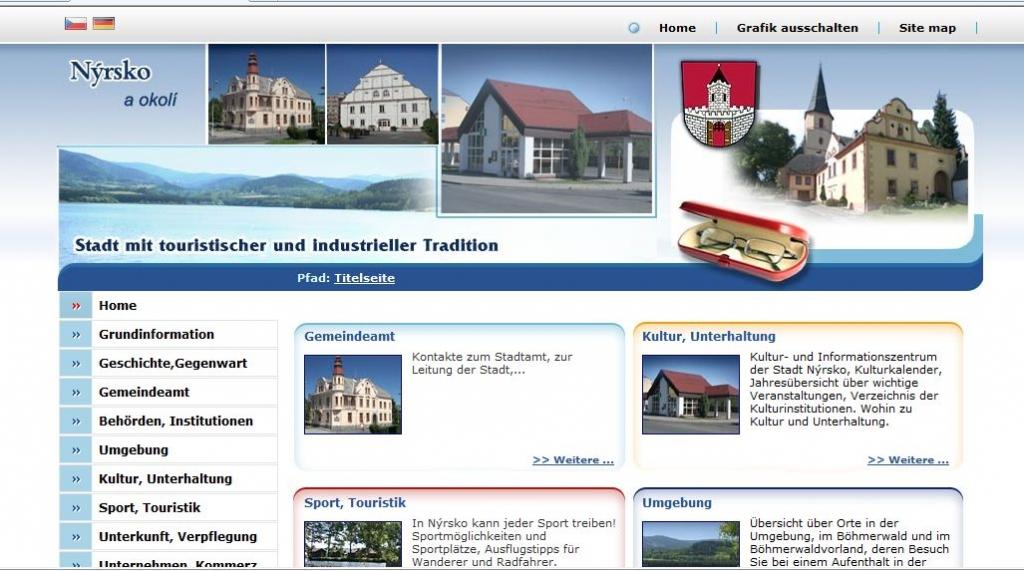Screen dimensions: 1024x571
Task: Click arrow icon beside Kultur, Unterhaltung menu
Action: 76,479
